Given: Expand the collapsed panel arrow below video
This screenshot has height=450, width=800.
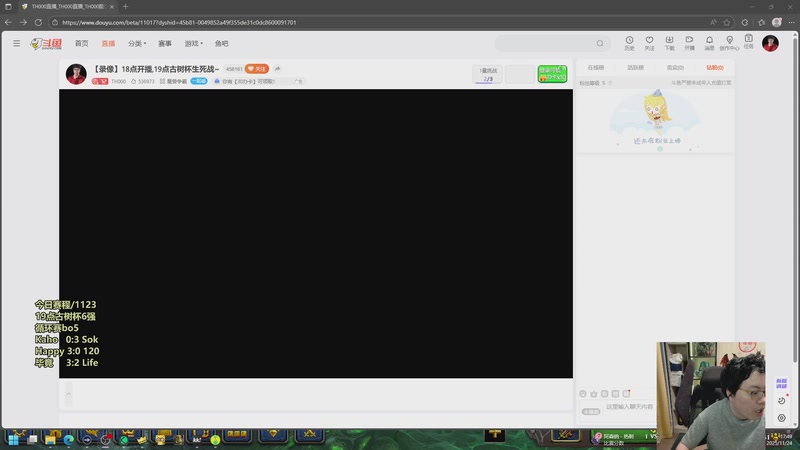Looking at the screenshot, I should 68,394.
